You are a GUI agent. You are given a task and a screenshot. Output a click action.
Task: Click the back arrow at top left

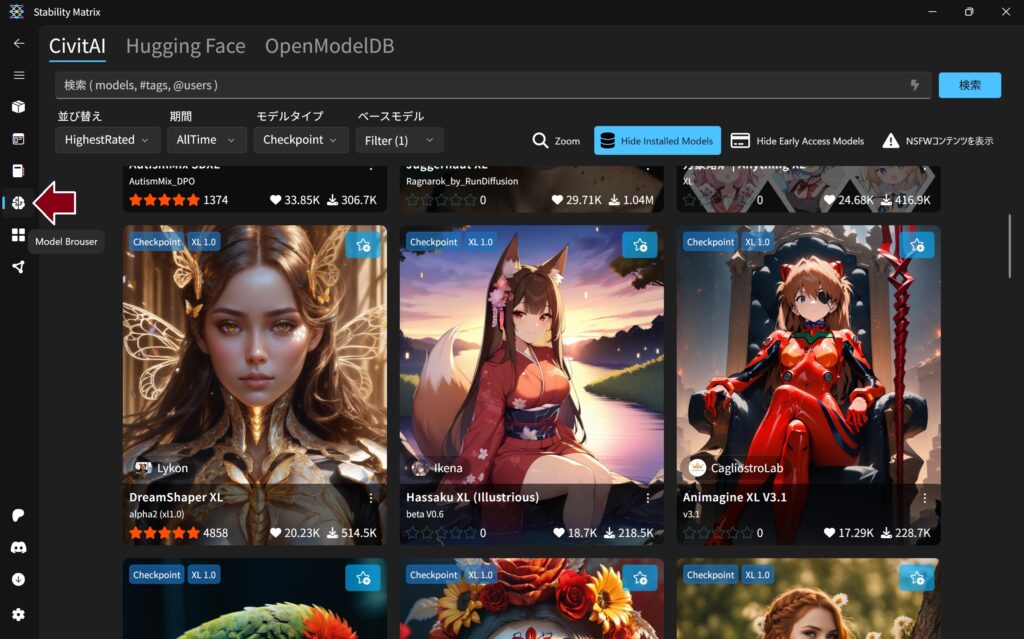18,43
